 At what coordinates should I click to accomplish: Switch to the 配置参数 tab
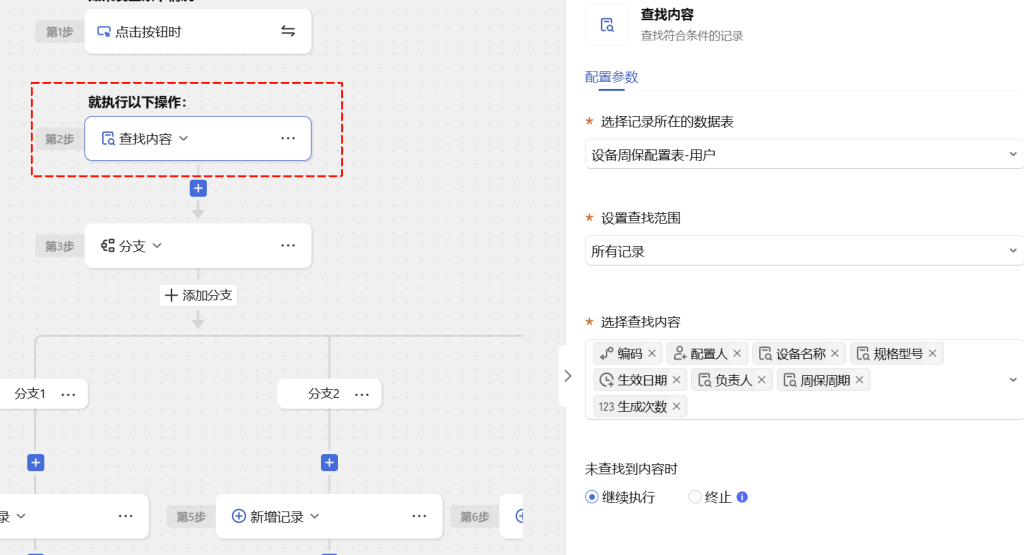tap(611, 77)
